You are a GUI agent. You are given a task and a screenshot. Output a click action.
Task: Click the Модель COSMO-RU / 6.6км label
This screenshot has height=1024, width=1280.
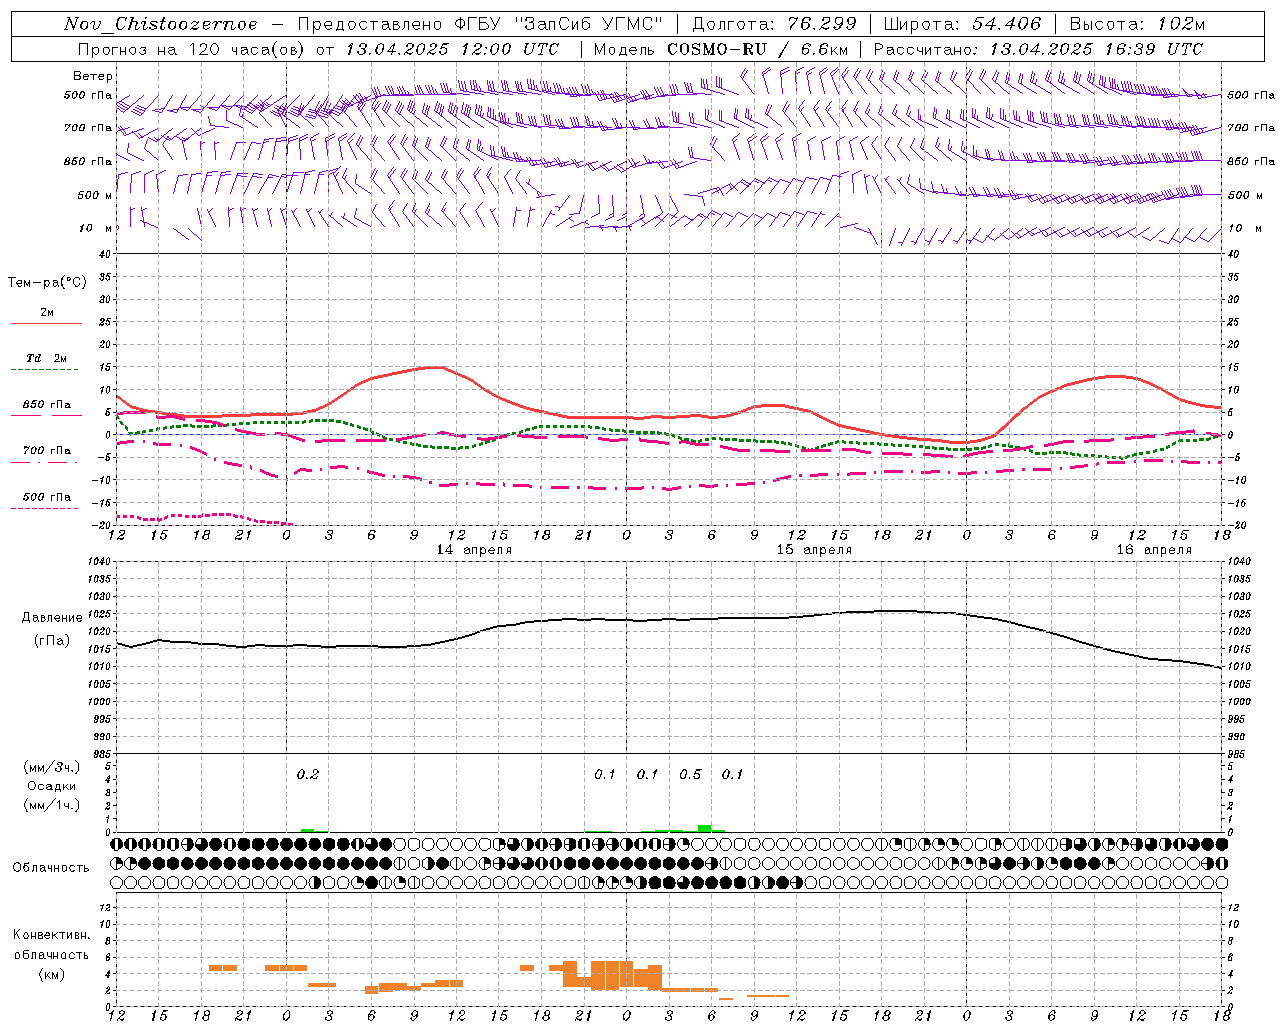[x=720, y=49]
